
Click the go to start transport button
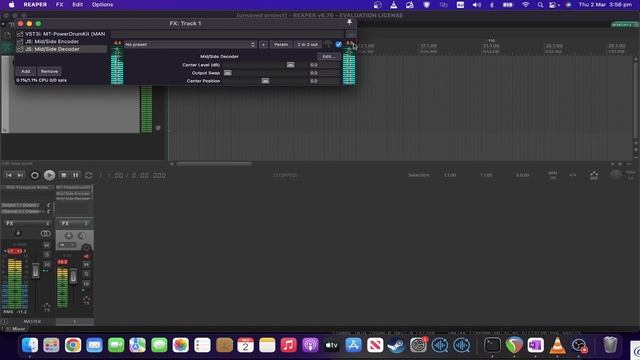pos(9,175)
